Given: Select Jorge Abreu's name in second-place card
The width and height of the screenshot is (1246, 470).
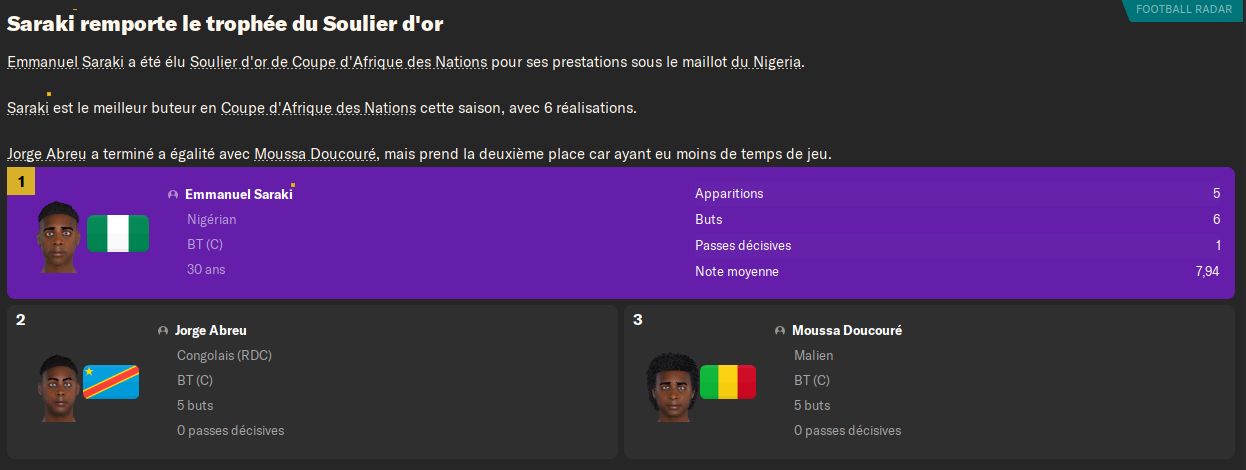Looking at the screenshot, I should click(210, 331).
